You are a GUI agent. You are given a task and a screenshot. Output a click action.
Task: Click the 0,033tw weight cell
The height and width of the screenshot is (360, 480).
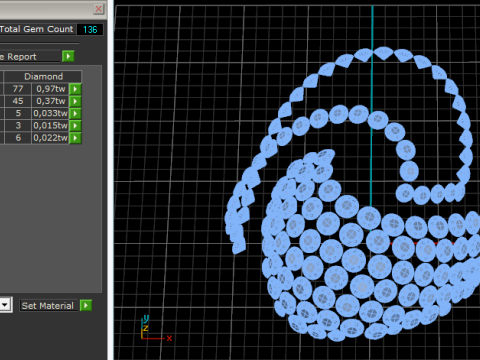(x=50, y=113)
